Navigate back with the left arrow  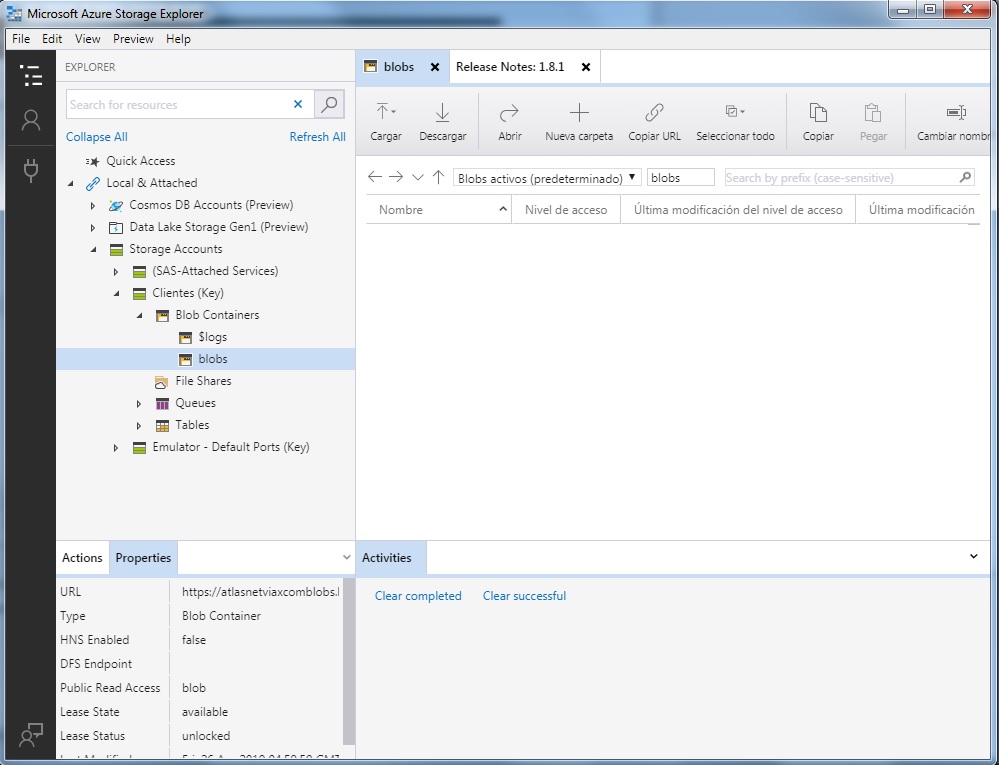pyautogui.click(x=375, y=177)
